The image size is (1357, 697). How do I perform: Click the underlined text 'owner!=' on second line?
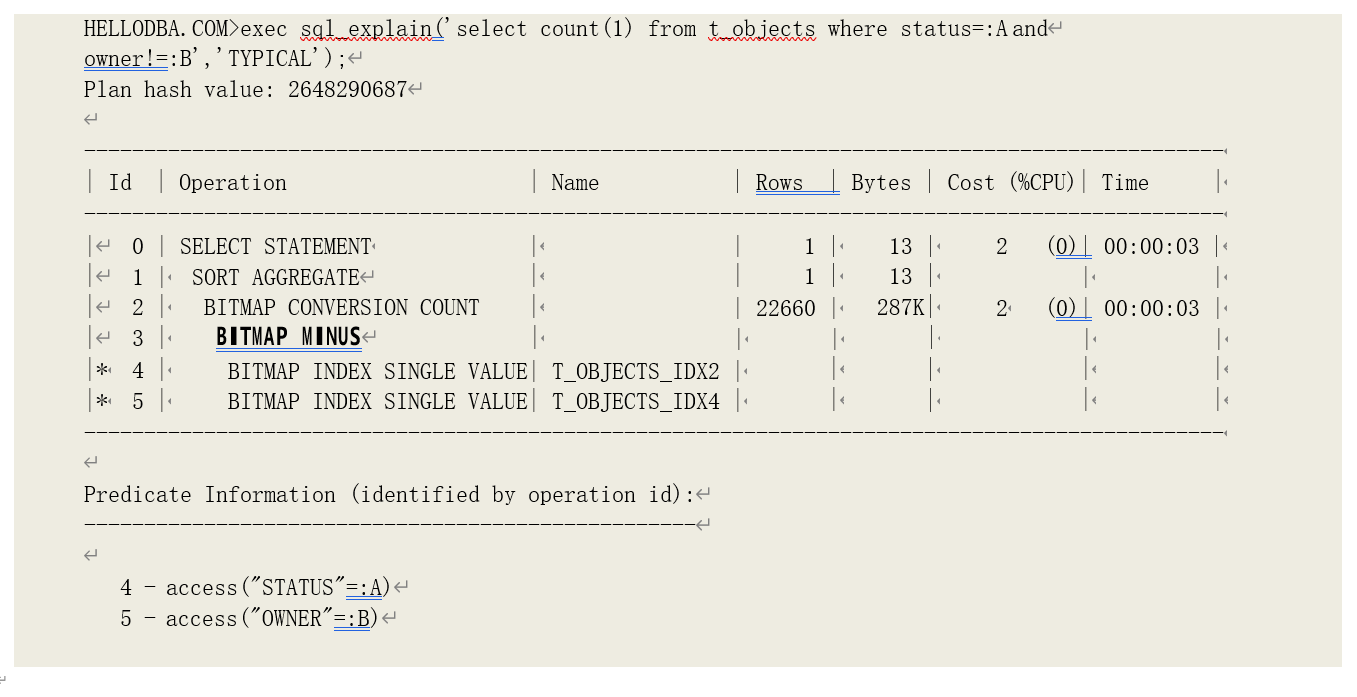[x=125, y=59]
